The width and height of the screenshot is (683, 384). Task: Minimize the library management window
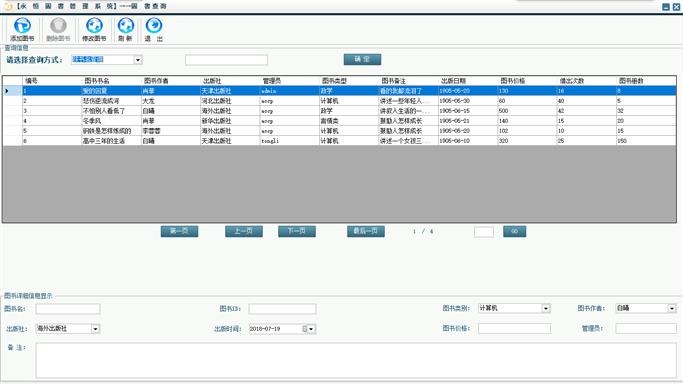click(666, 7)
